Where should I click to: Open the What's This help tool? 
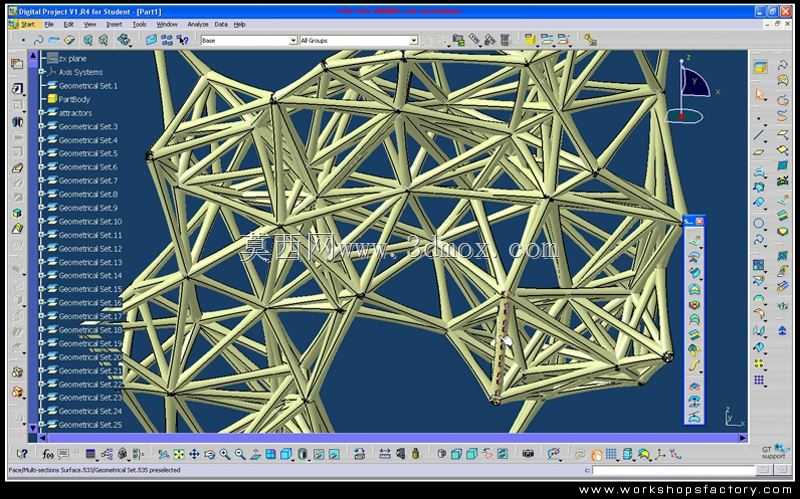[x=22, y=454]
